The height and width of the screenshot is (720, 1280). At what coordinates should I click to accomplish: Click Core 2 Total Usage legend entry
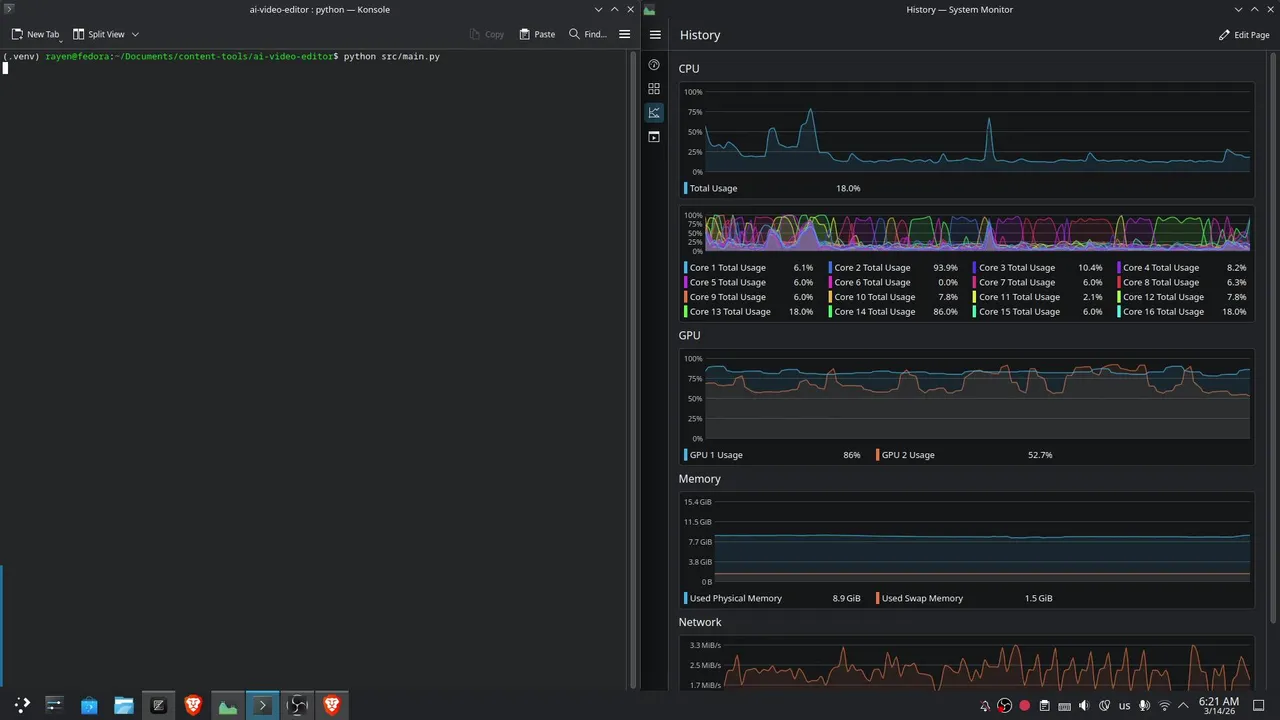point(893,267)
